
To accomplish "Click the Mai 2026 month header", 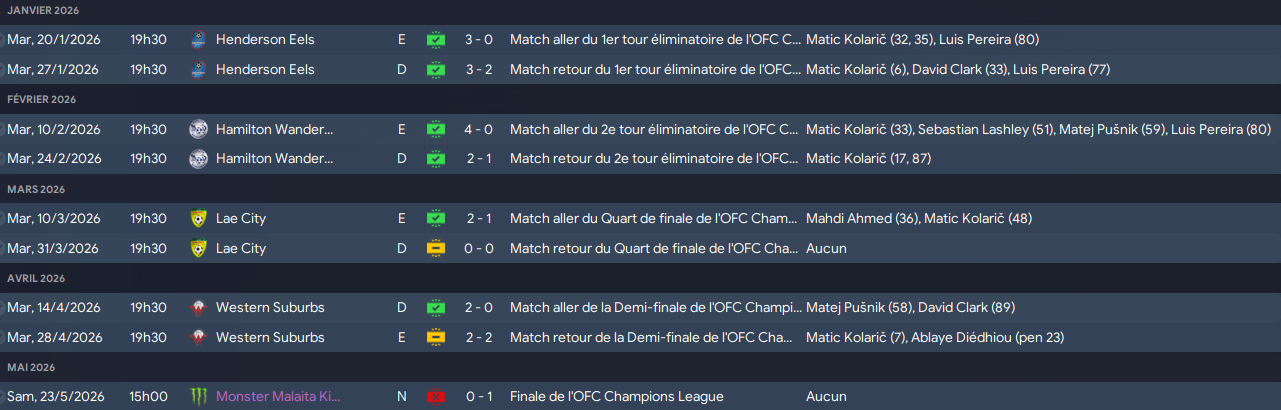I will (x=33, y=367).
